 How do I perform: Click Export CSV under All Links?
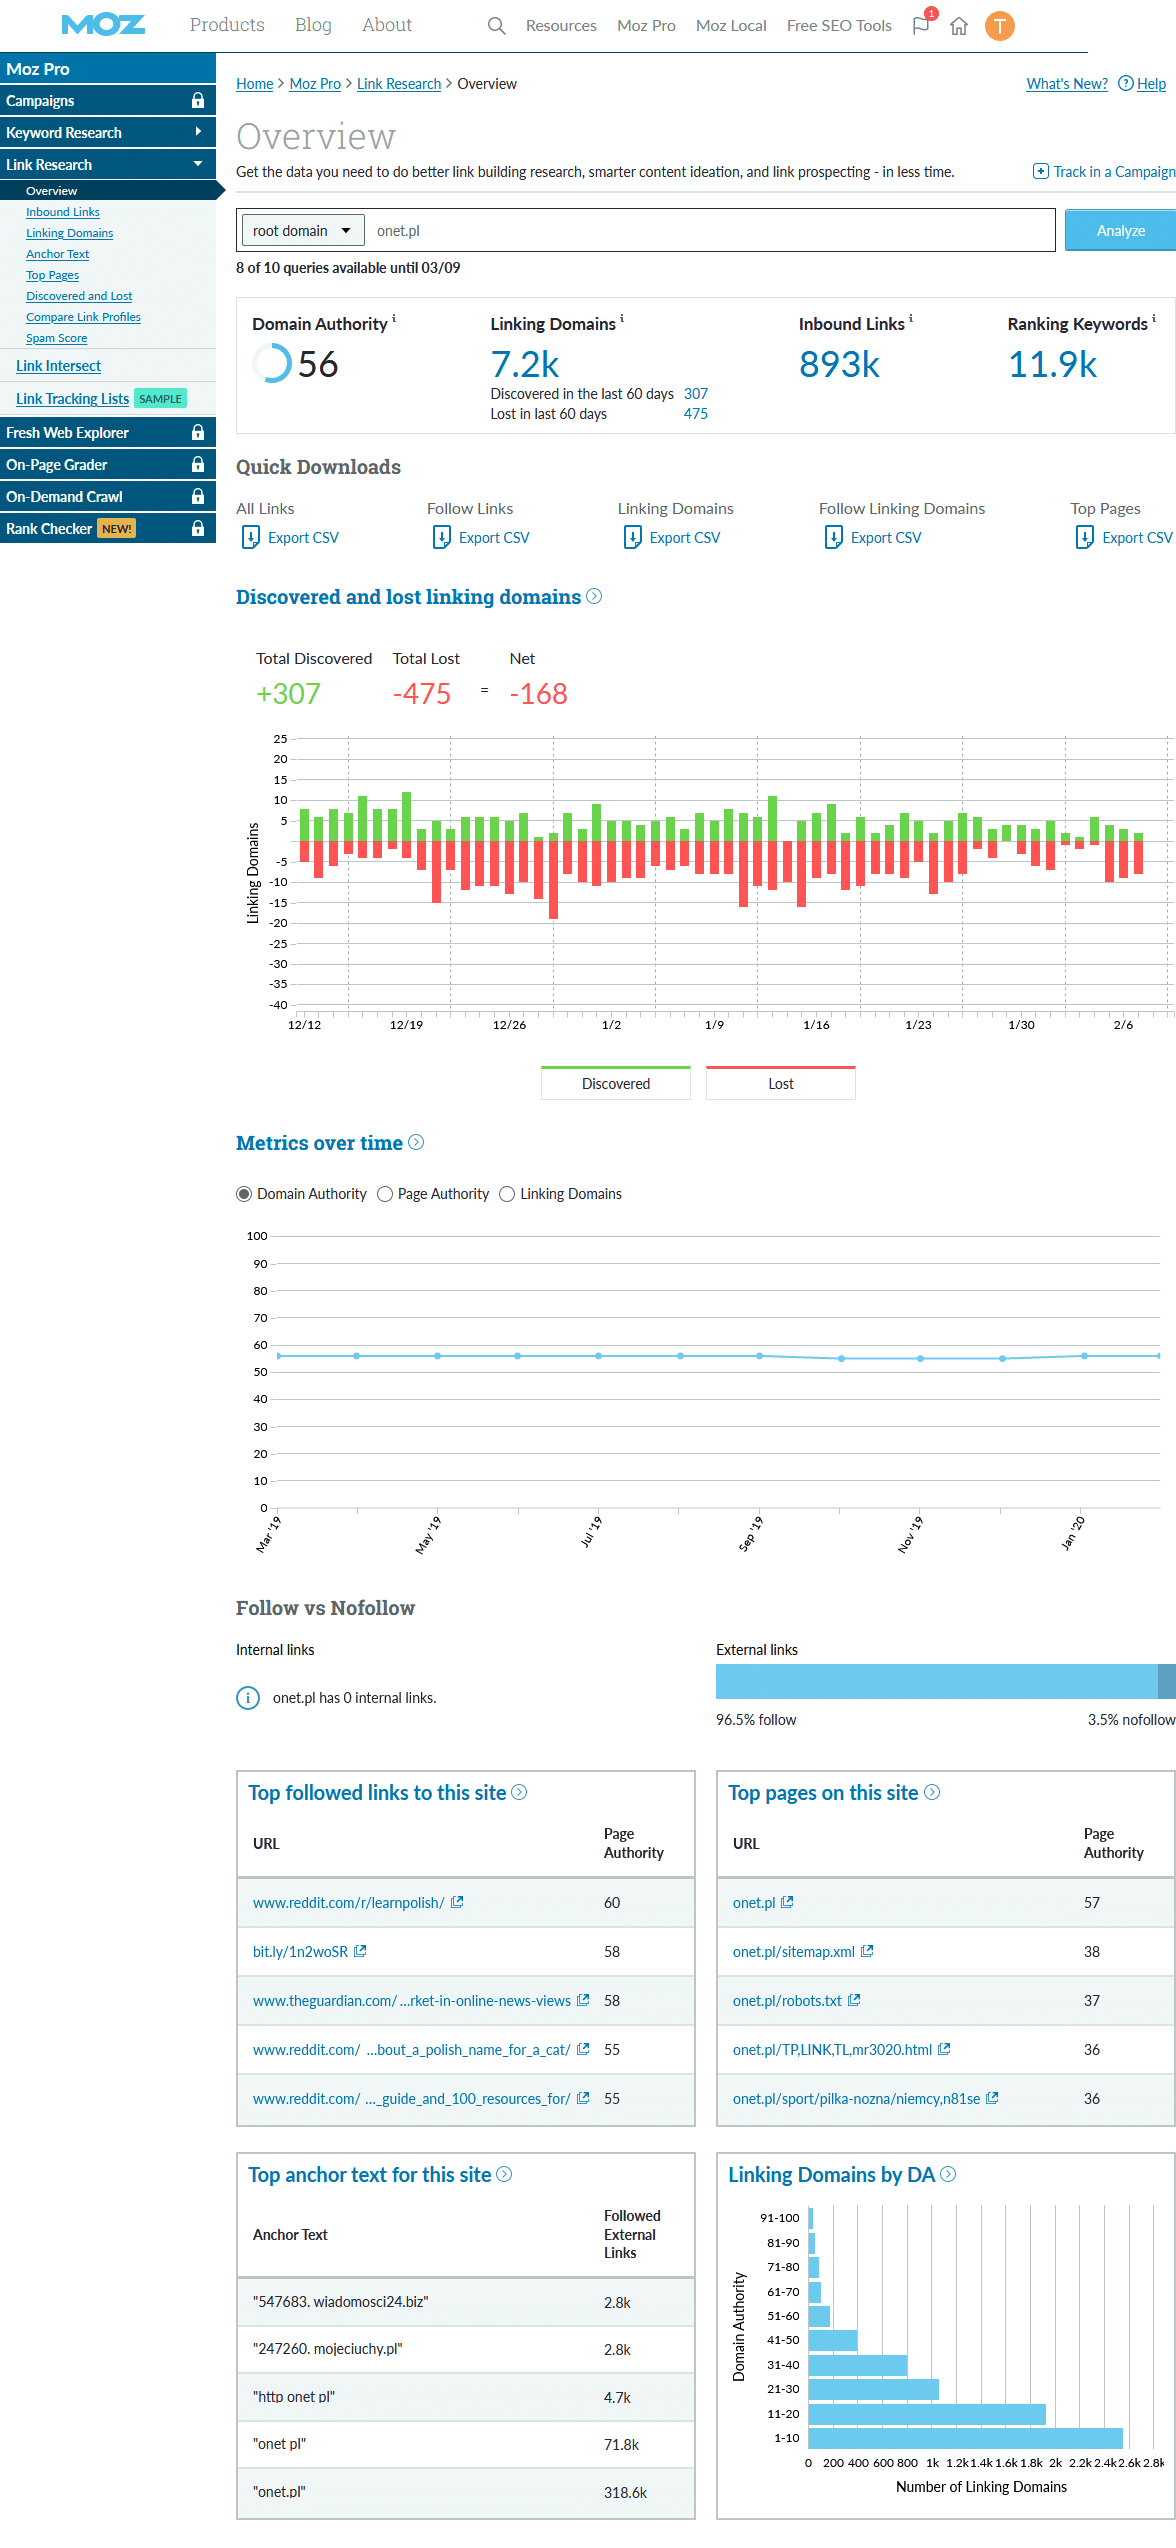point(303,538)
